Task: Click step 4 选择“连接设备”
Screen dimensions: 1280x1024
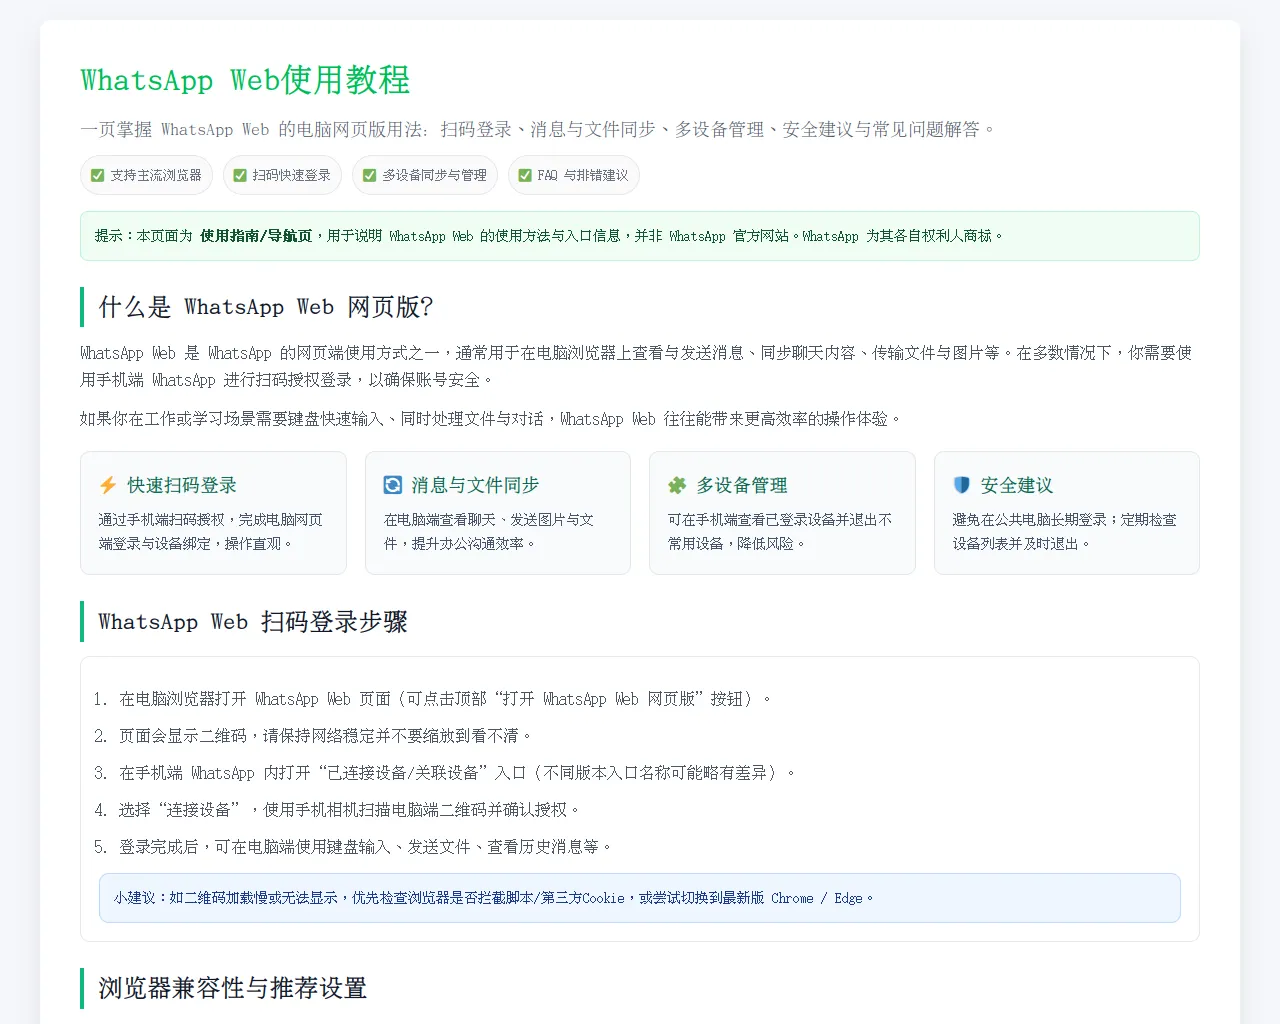Action: pos(349,810)
